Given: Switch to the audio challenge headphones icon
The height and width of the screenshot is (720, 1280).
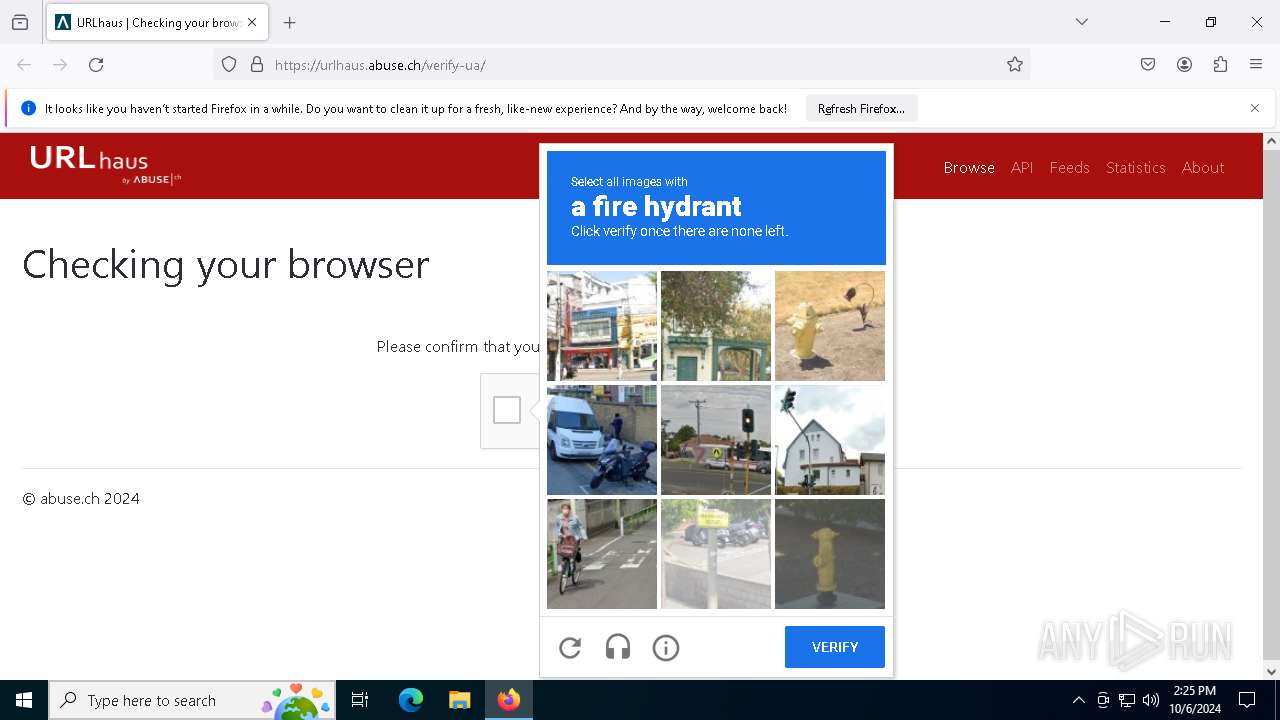Looking at the screenshot, I should pyautogui.click(x=618, y=648).
